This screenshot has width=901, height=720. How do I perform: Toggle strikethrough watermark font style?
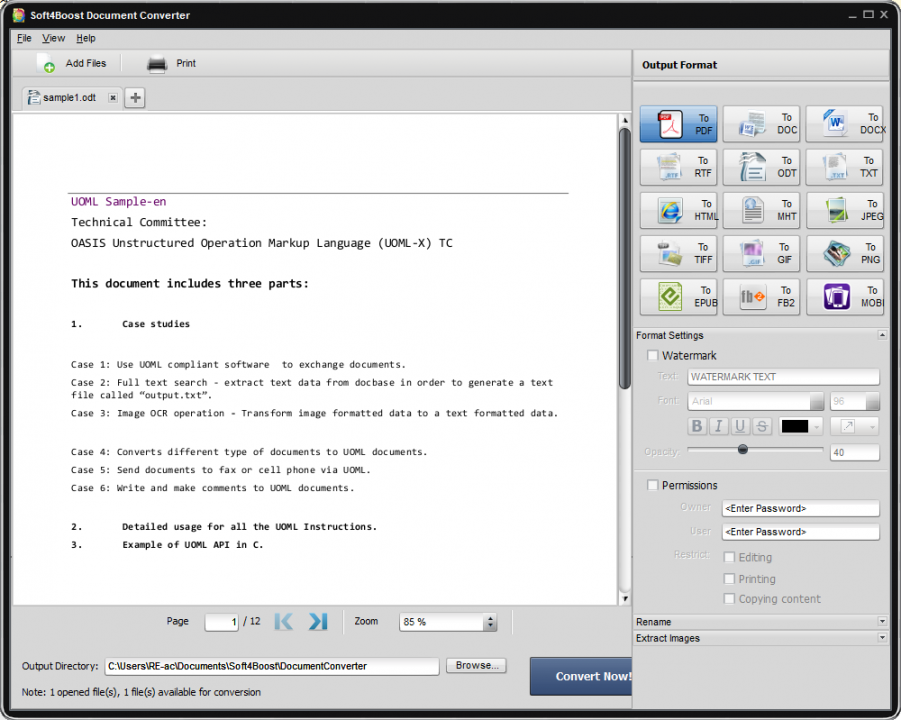tap(762, 426)
